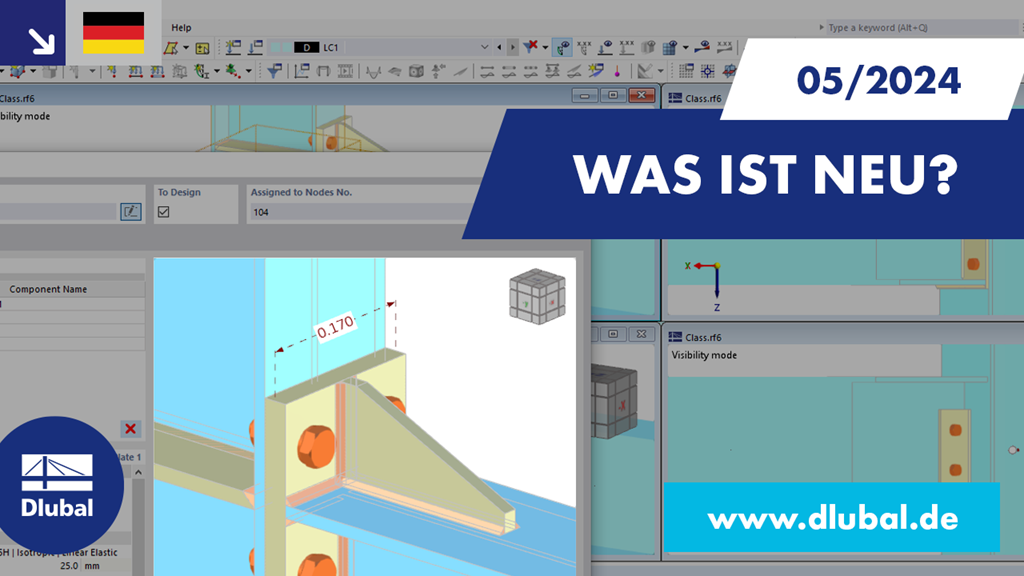Click the grey diagonal work plane icon

645,71
